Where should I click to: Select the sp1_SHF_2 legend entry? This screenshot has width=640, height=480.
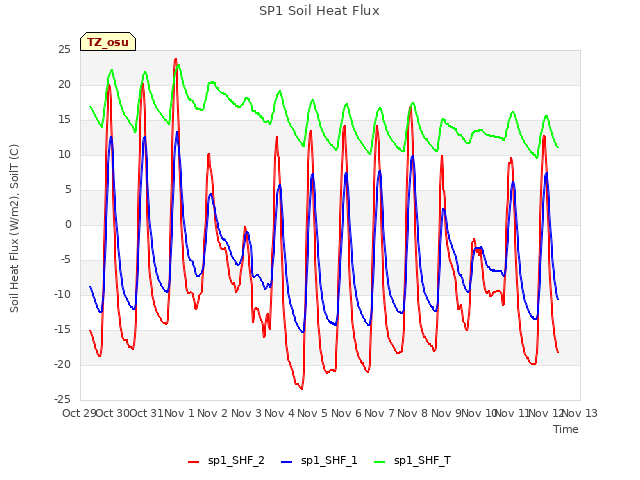click(x=226, y=461)
